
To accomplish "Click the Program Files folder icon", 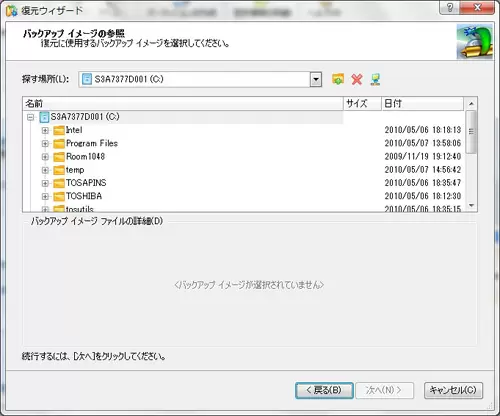I will click(59, 143).
